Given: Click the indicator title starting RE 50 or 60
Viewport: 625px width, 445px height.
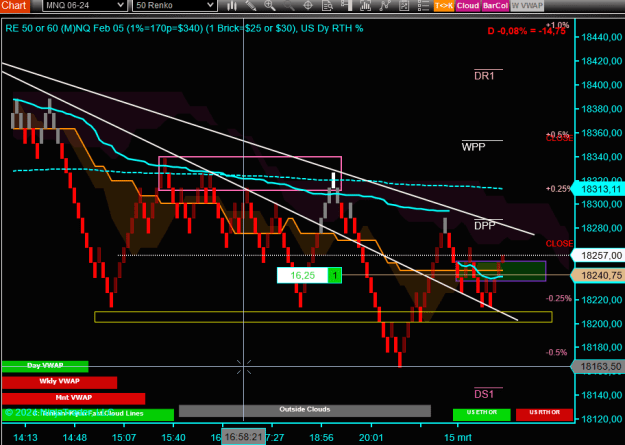Looking at the screenshot, I should pyautogui.click(x=184, y=28).
